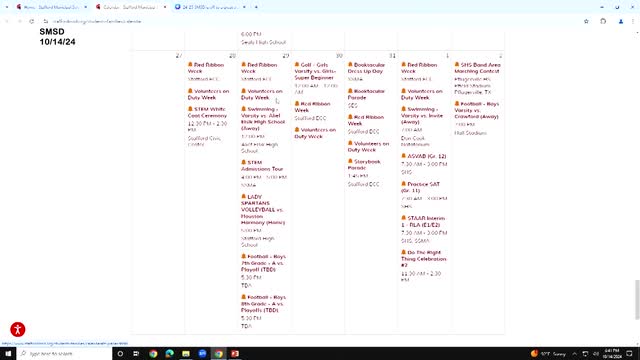Open STEM White Coat Ceremony event
The height and width of the screenshot is (360, 640).
click(207, 112)
